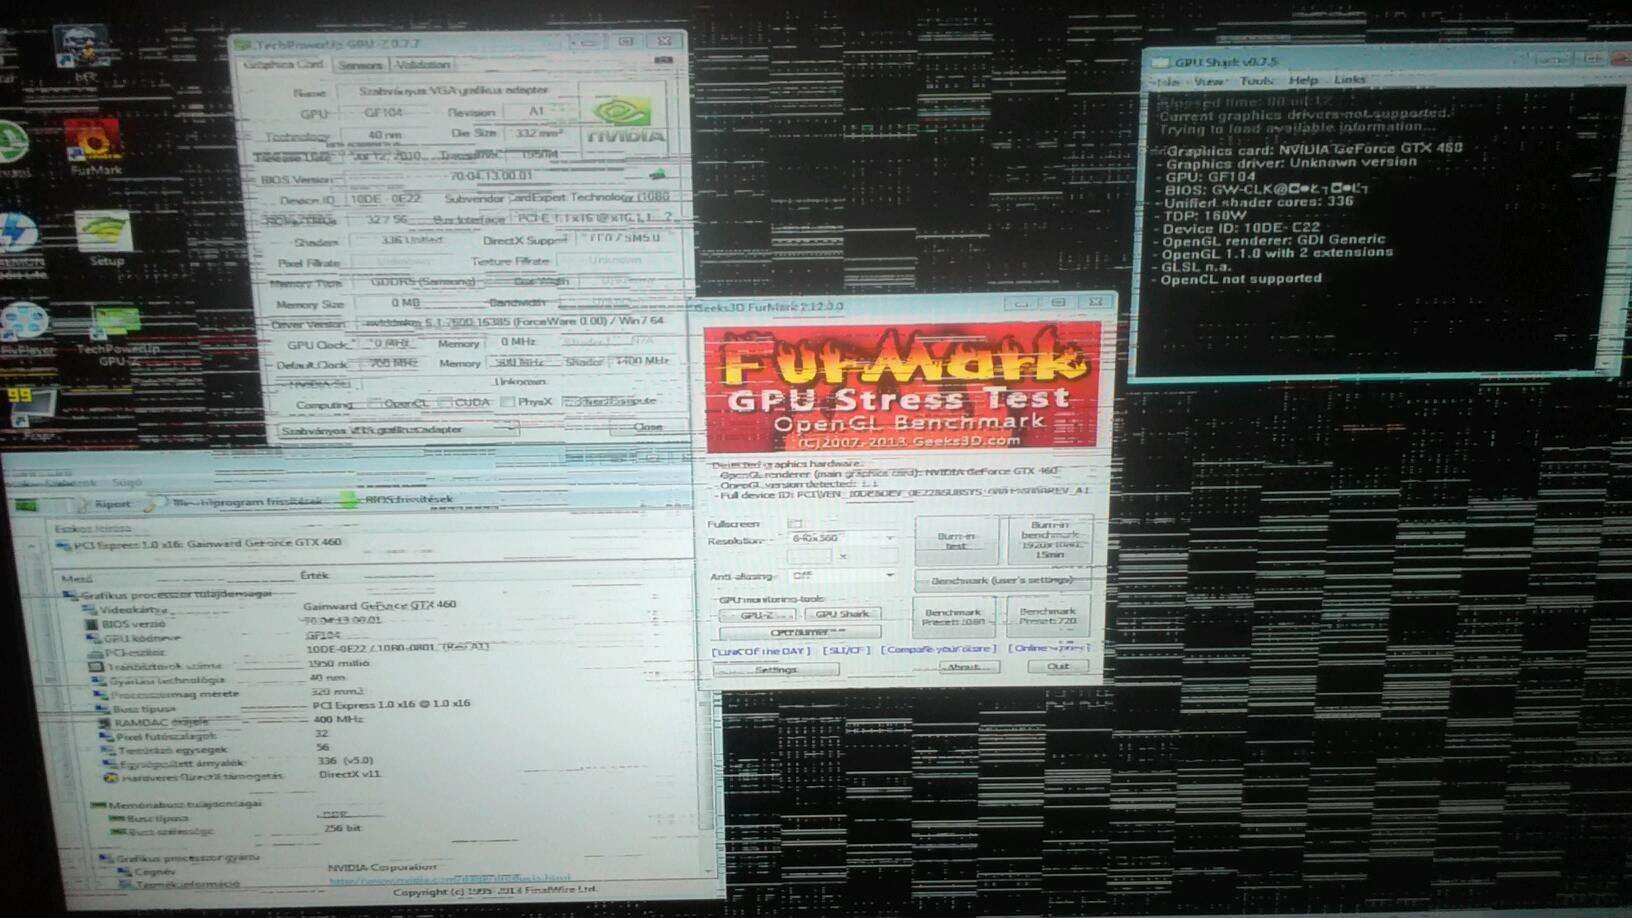Open the Link of the DAY link
1632x918 pixels.
(x=761, y=651)
